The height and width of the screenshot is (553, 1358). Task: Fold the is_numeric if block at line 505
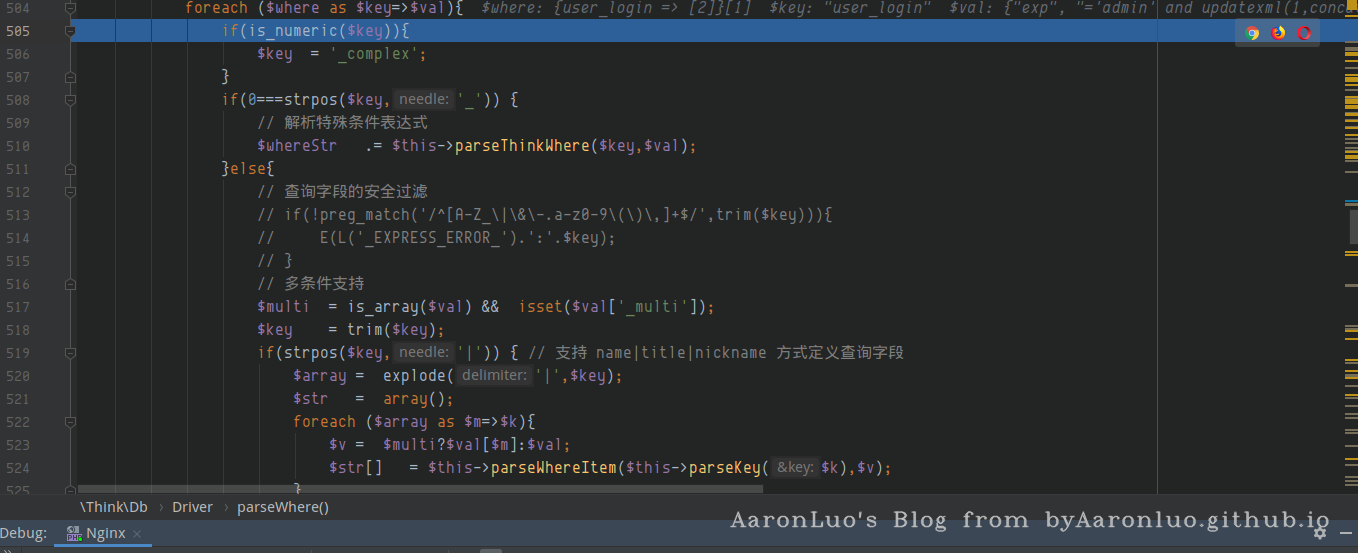70,31
